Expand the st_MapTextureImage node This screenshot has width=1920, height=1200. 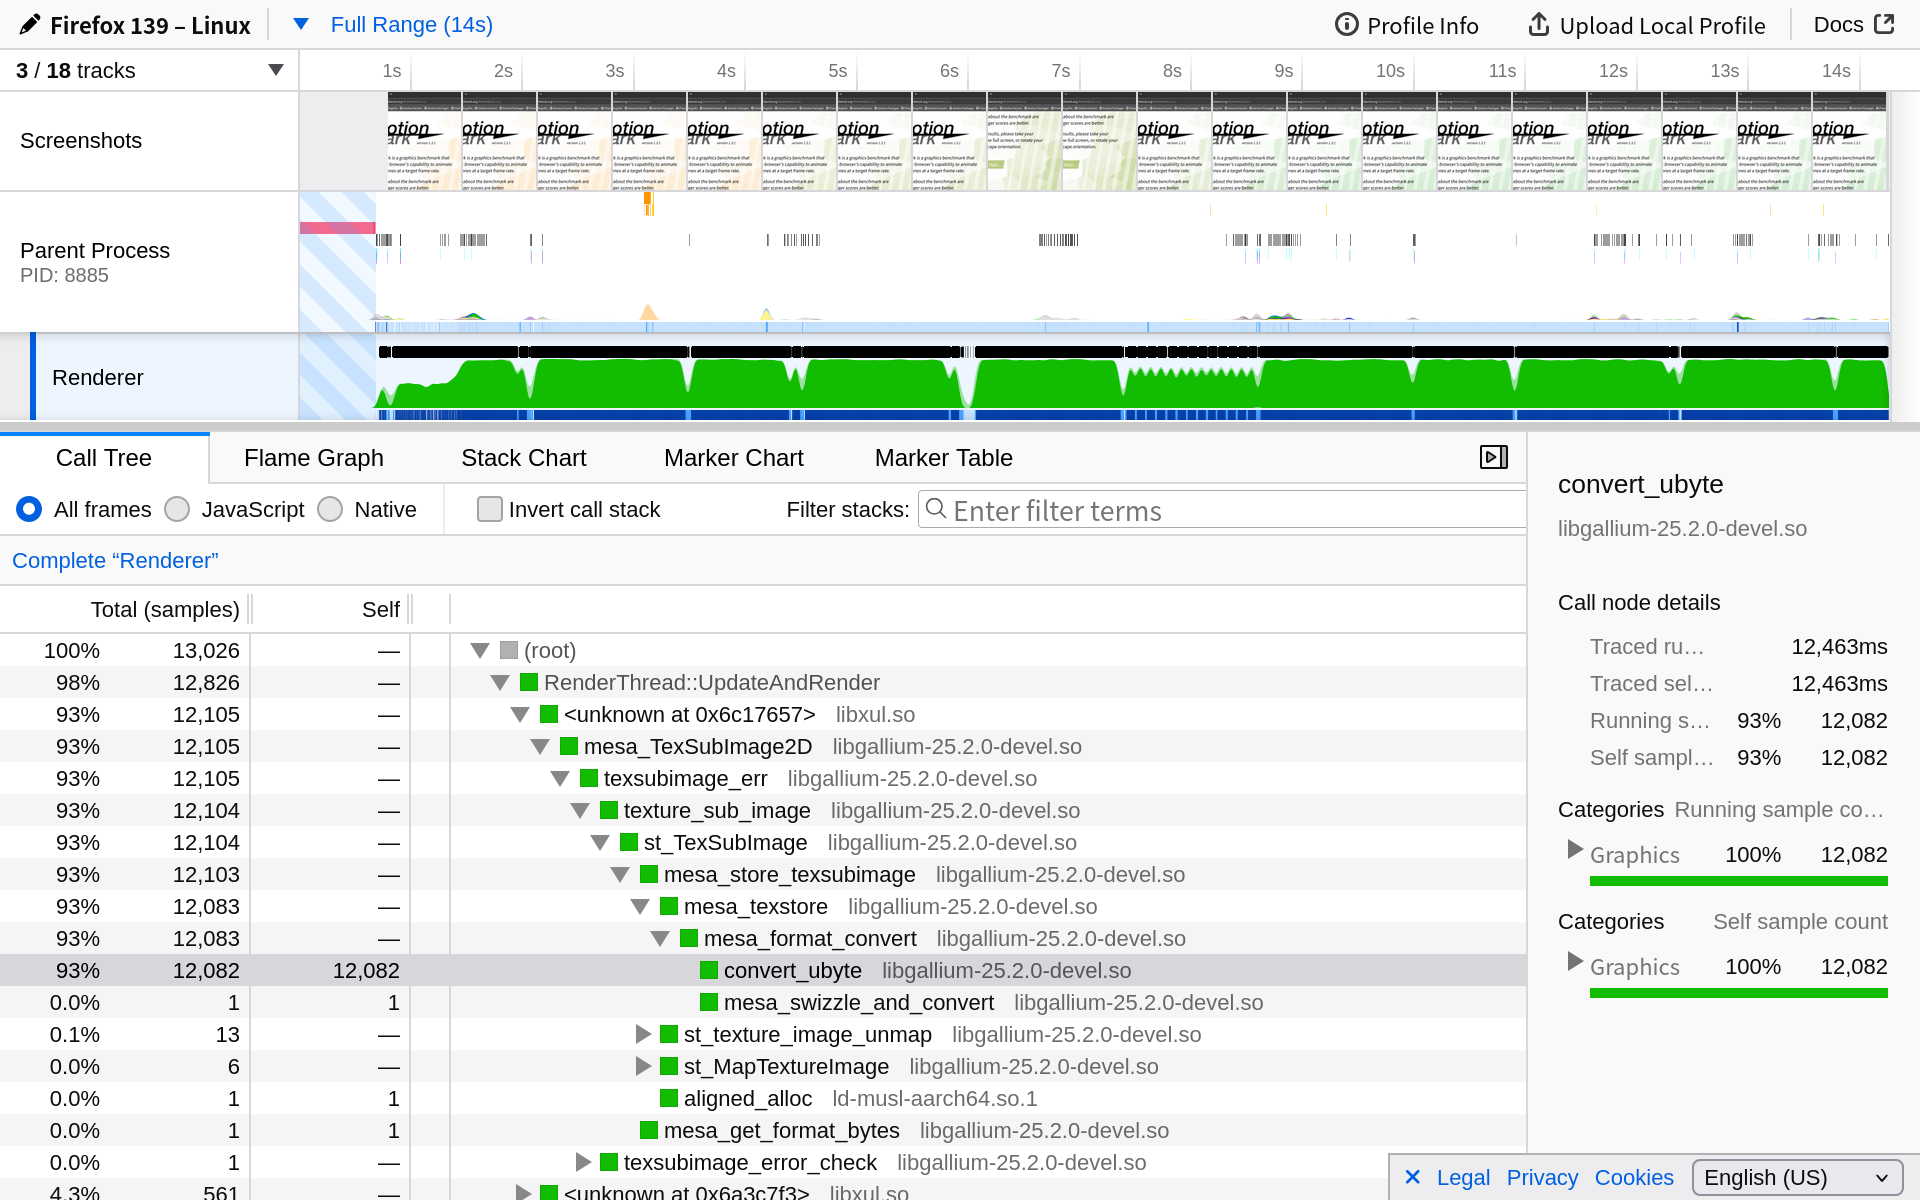(x=643, y=1066)
